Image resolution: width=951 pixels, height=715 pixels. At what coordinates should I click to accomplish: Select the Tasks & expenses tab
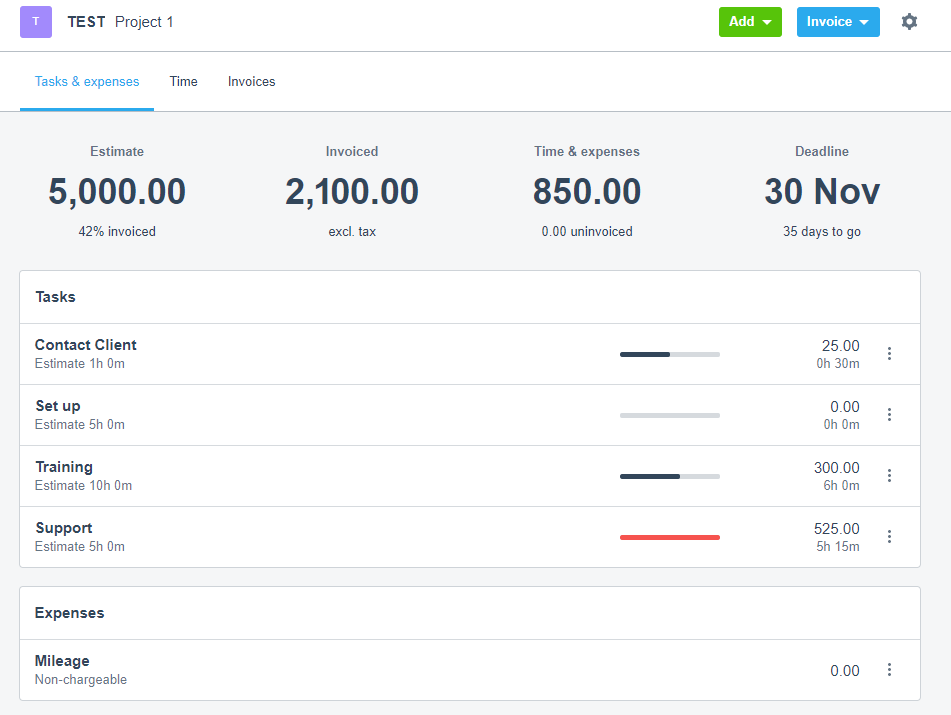coord(87,81)
